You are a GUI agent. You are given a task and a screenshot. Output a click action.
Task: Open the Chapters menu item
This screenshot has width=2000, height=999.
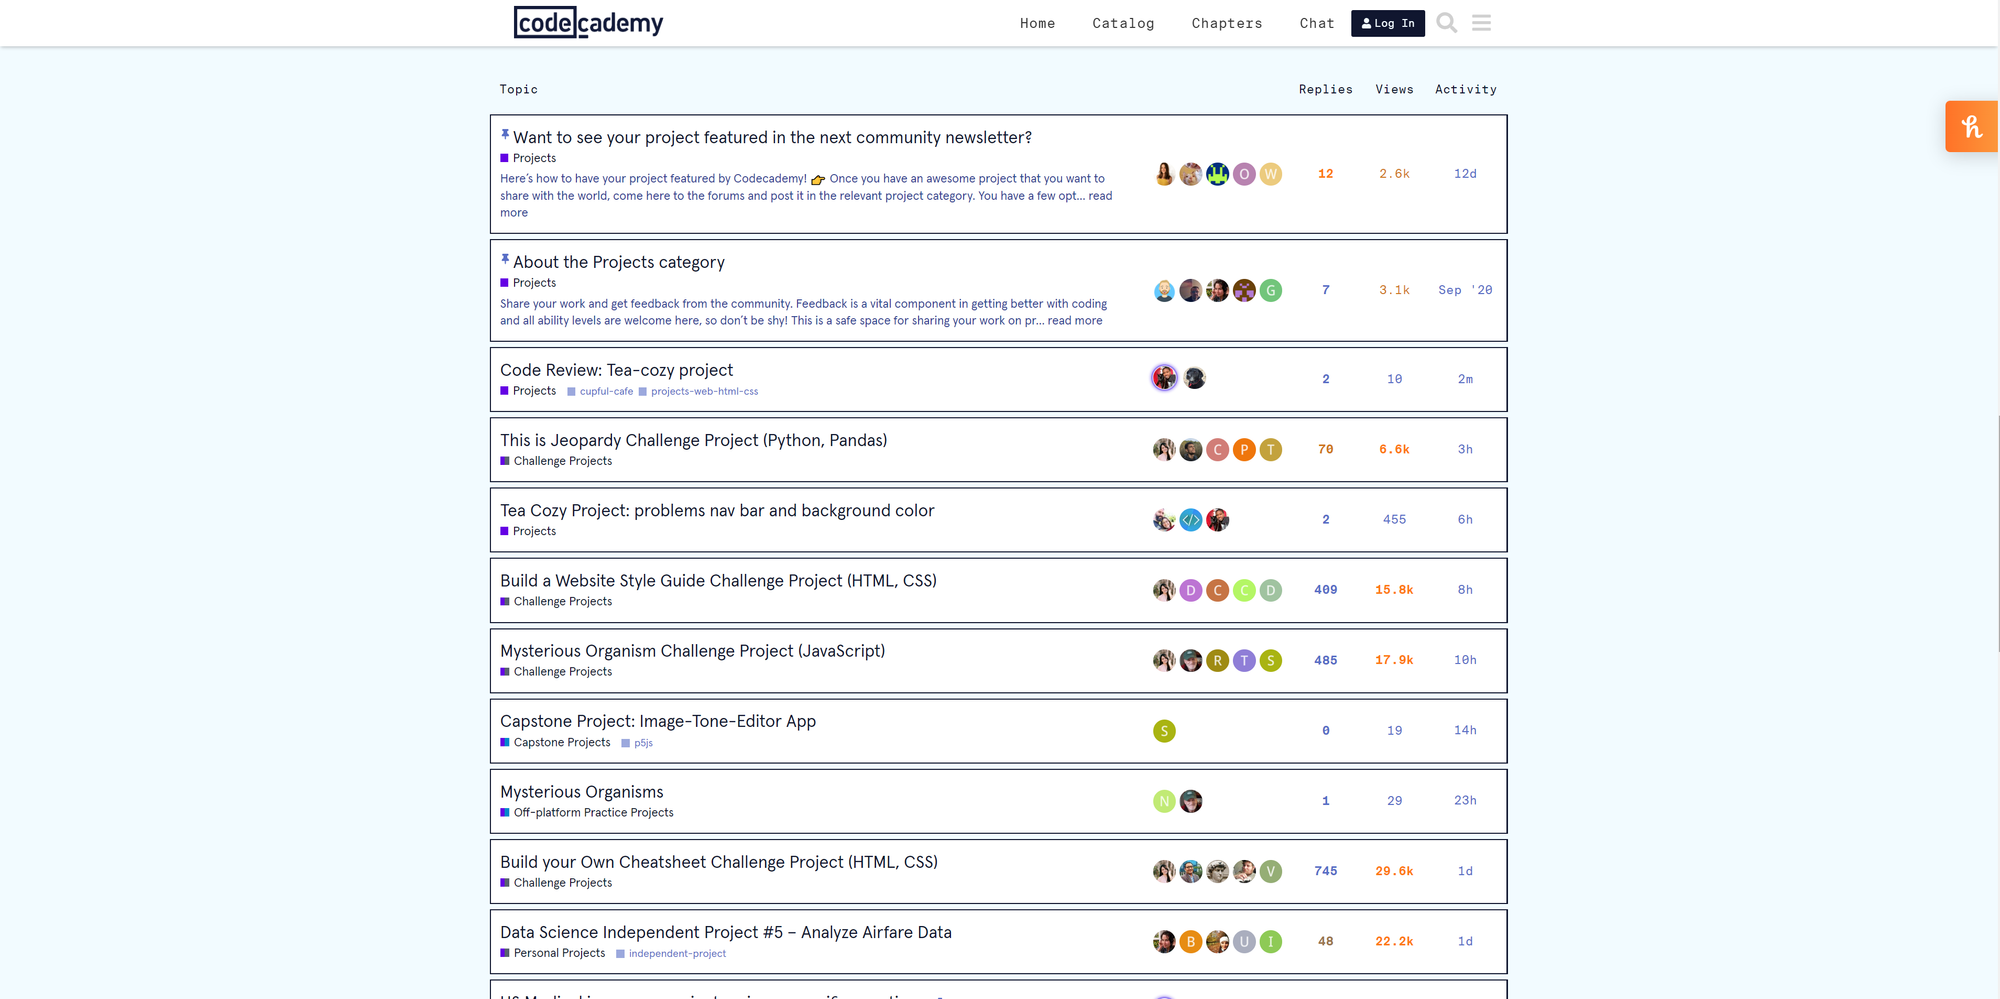(x=1227, y=23)
